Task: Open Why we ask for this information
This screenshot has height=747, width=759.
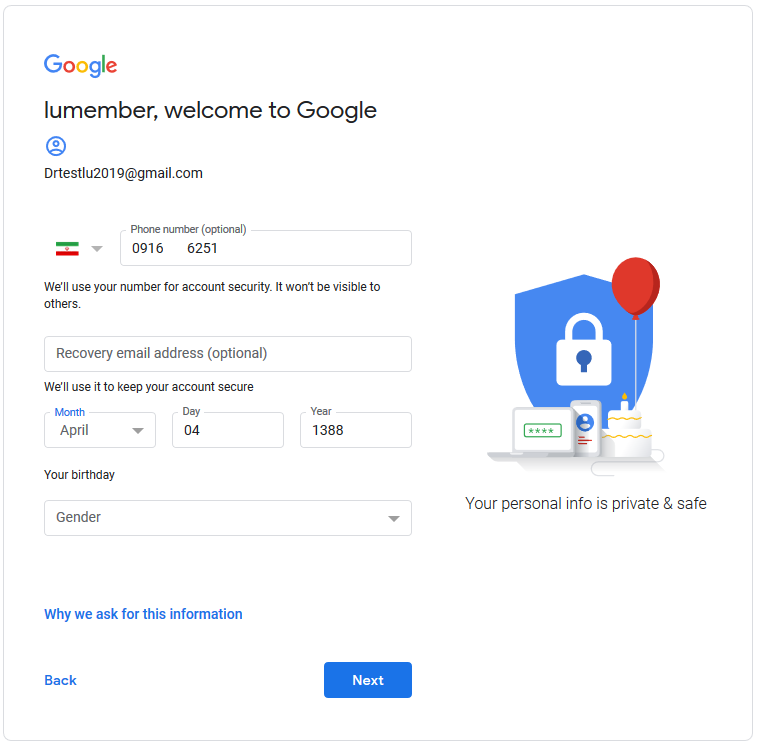Action: [143, 614]
